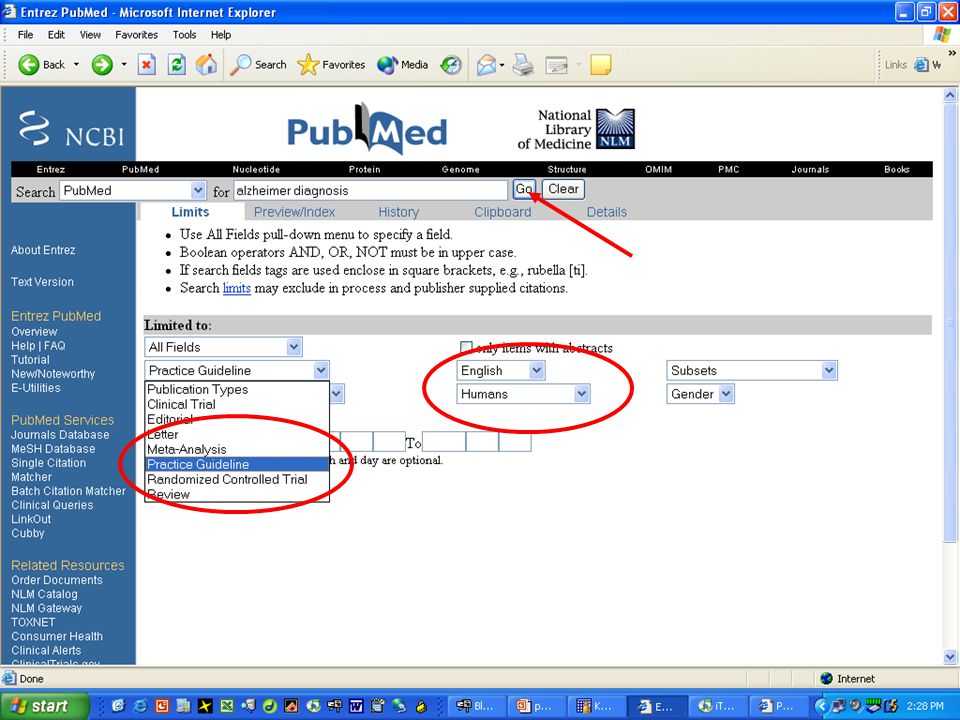Switch to the Clipboard tab

[503, 212]
